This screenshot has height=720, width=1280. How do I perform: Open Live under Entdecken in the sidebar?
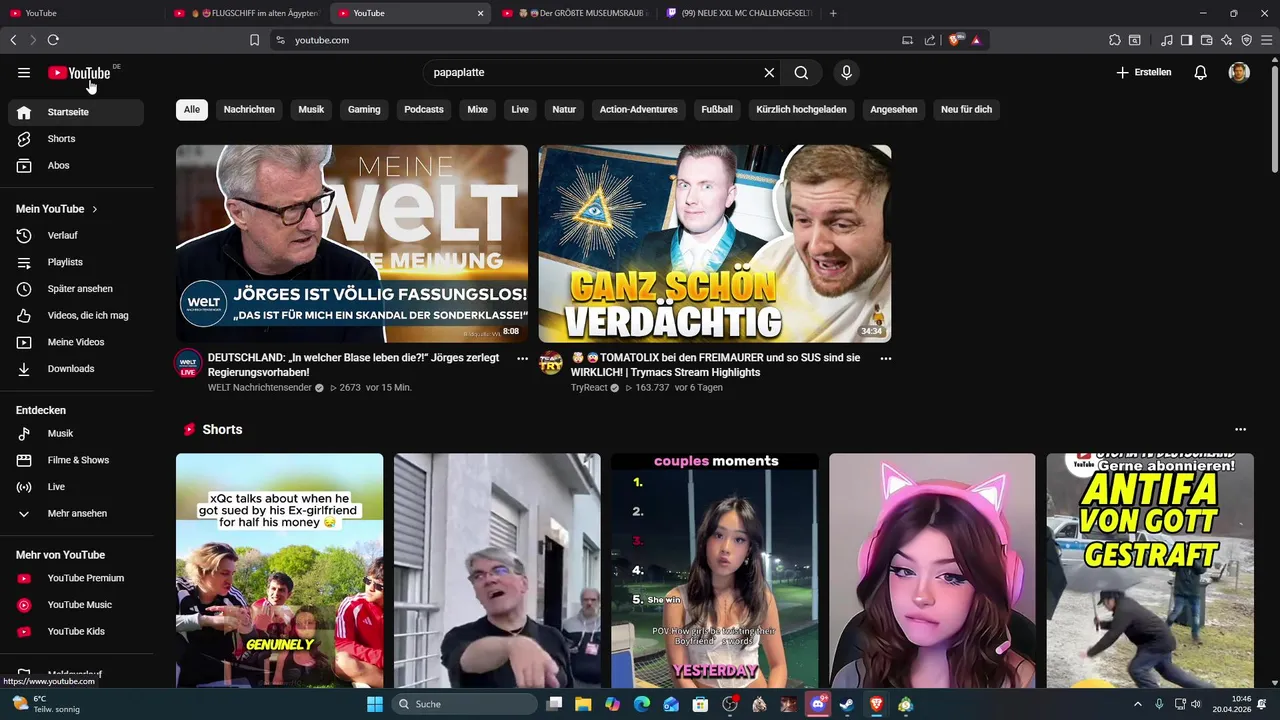click(76, 487)
